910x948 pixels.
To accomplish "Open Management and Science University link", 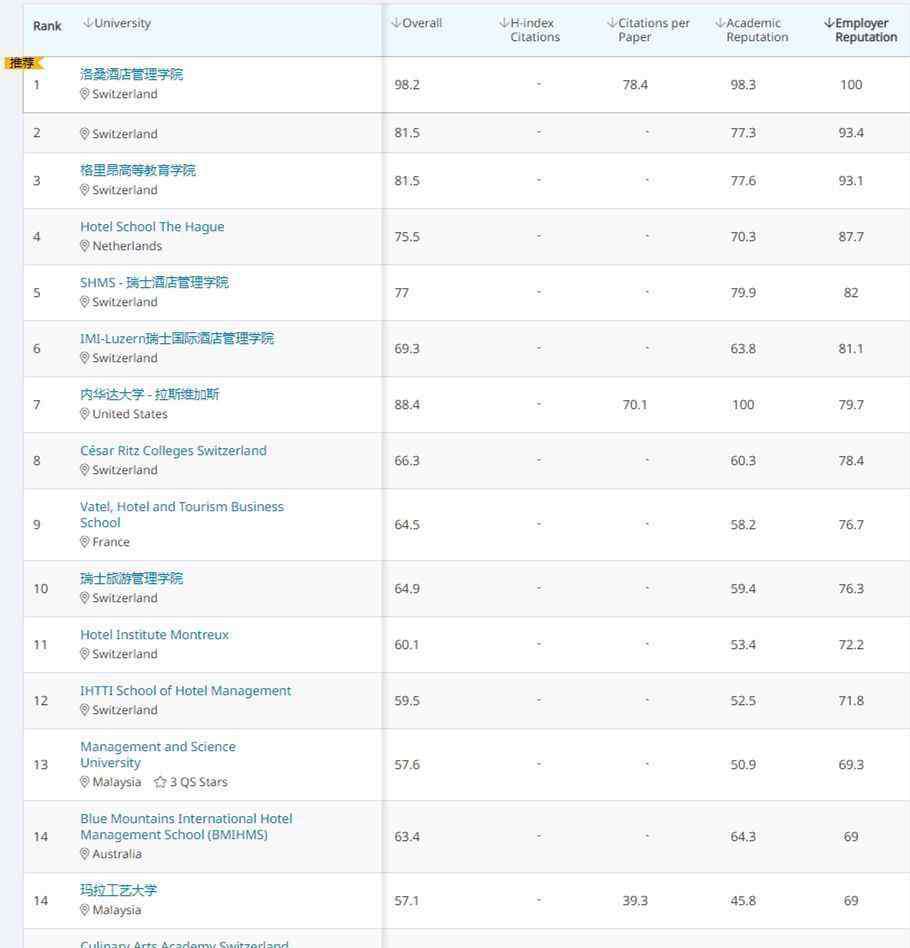I will (158, 755).
